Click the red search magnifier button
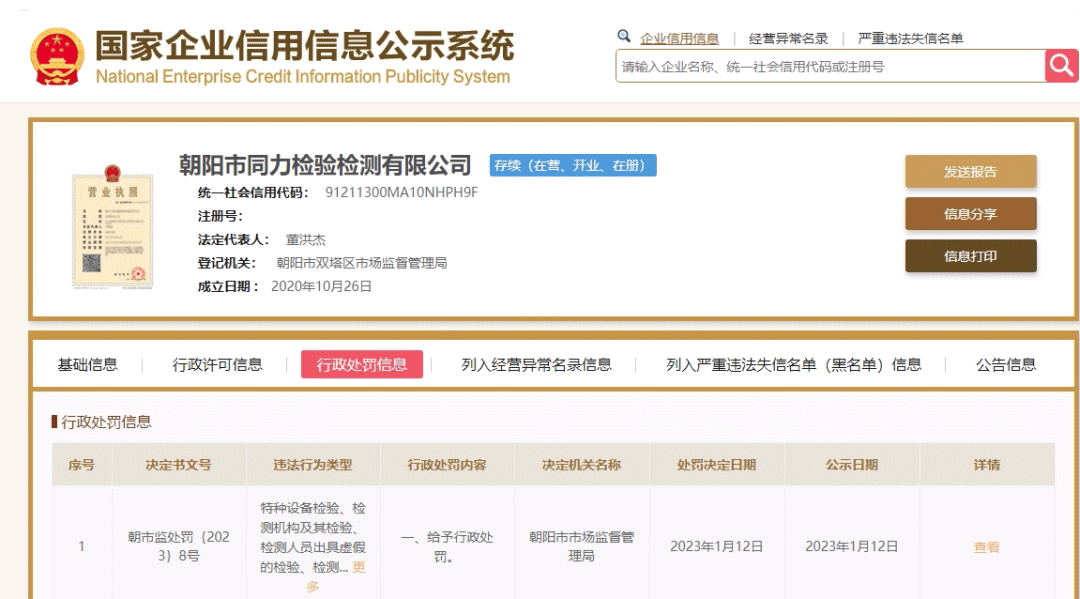This screenshot has width=1080, height=599. click(1061, 66)
